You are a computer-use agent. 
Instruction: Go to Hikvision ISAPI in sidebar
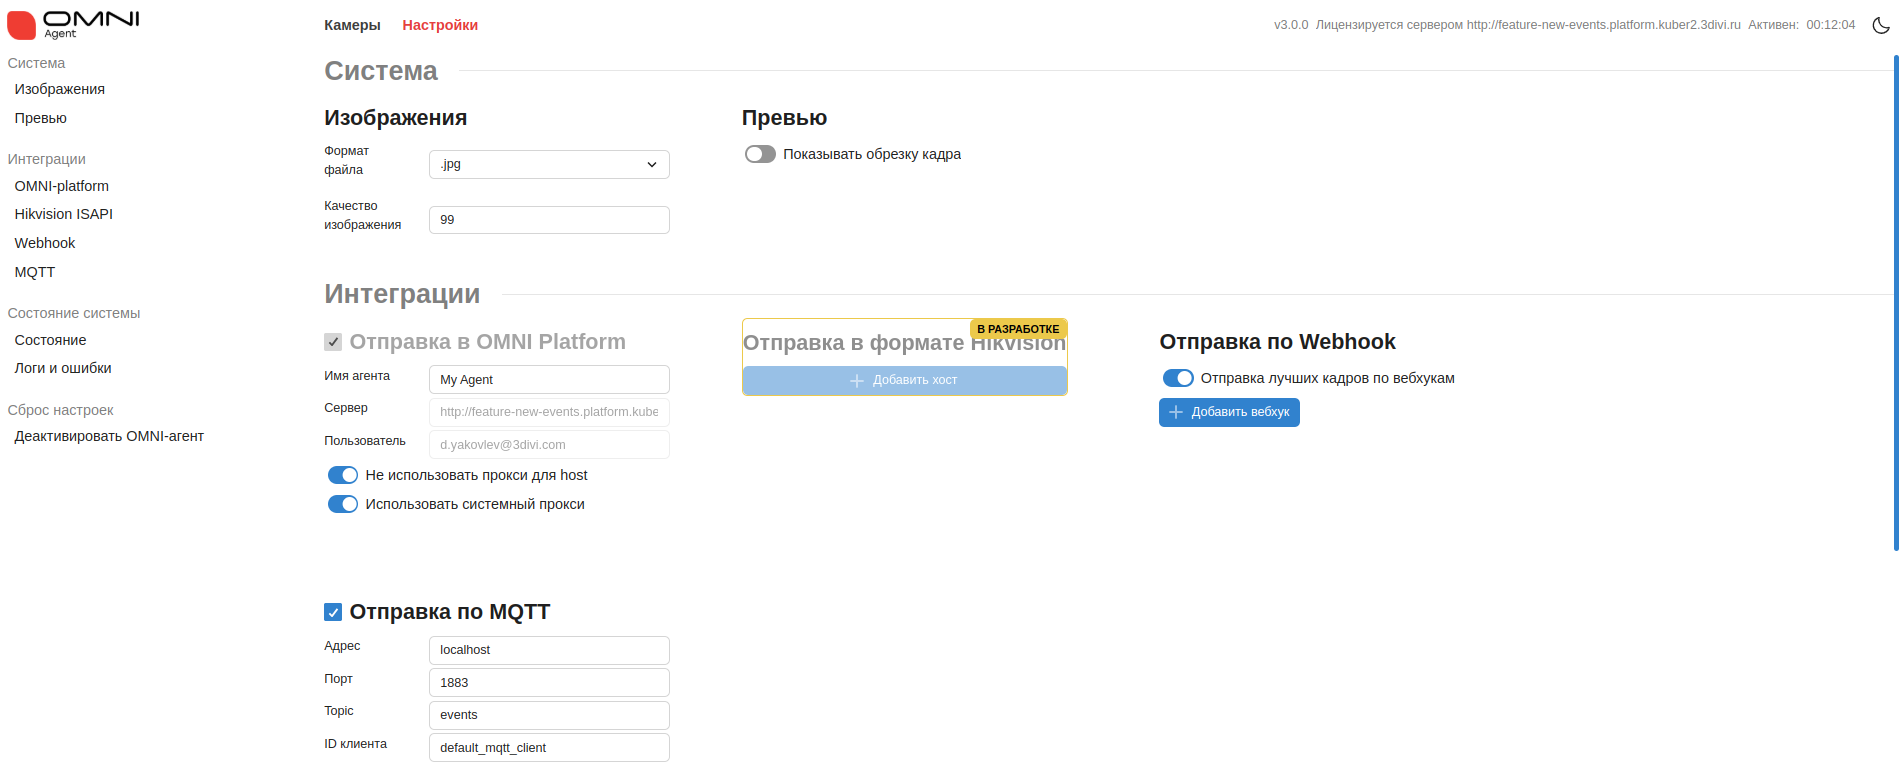pos(64,214)
